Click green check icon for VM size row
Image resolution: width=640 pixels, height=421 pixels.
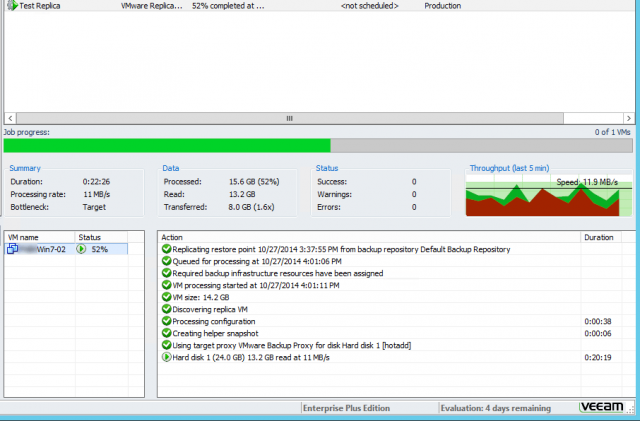click(166, 297)
